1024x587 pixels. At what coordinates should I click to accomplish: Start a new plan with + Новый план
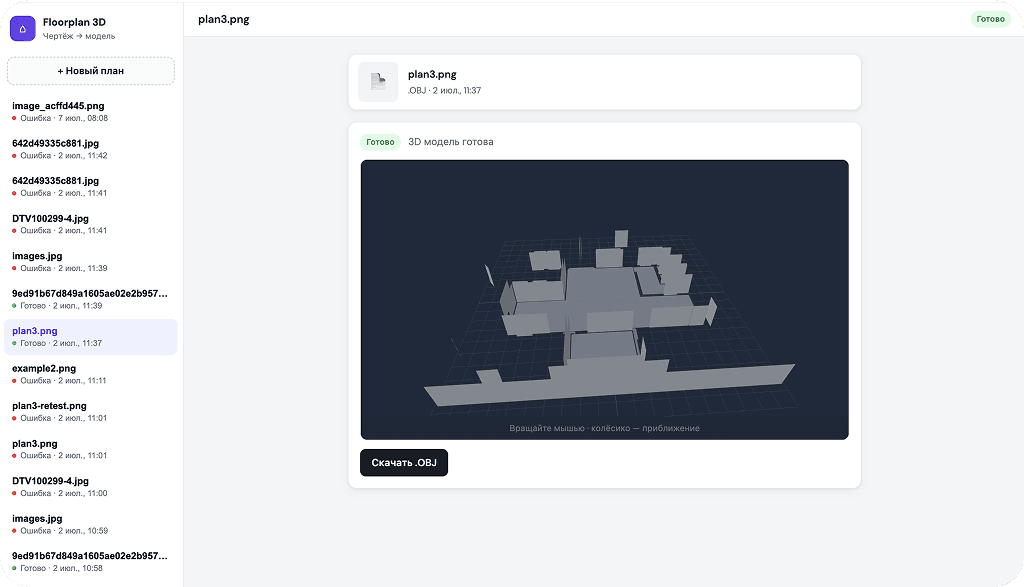click(91, 71)
